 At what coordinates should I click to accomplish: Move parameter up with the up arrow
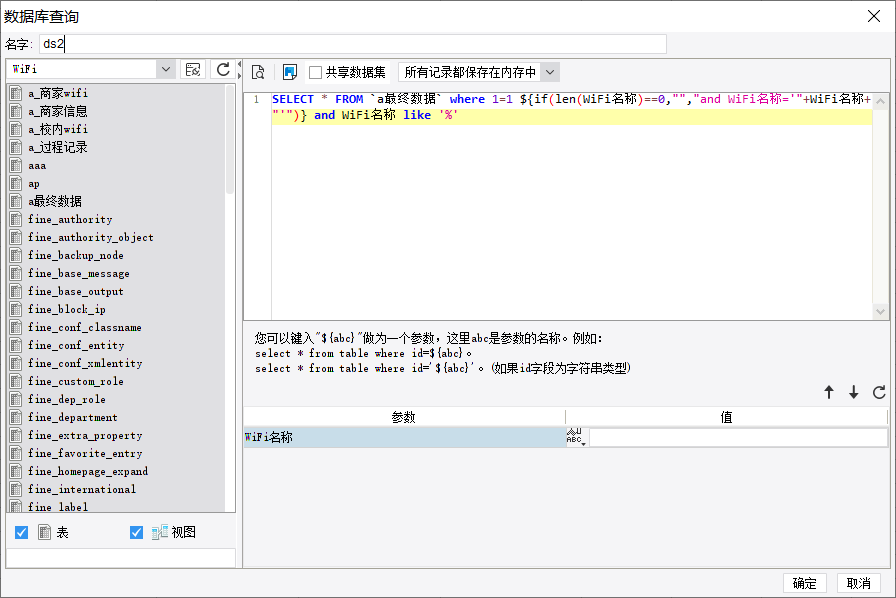click(x=829, y=392)
